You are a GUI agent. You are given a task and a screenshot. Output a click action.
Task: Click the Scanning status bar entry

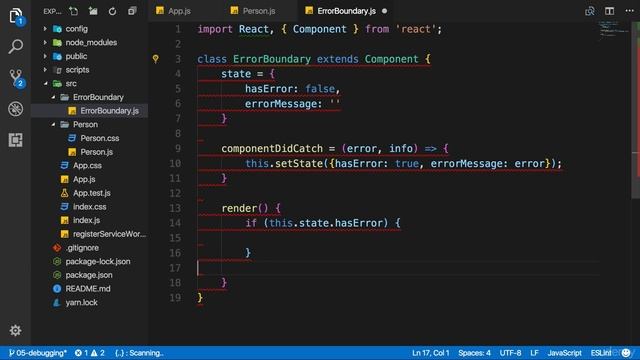(139, 353)
